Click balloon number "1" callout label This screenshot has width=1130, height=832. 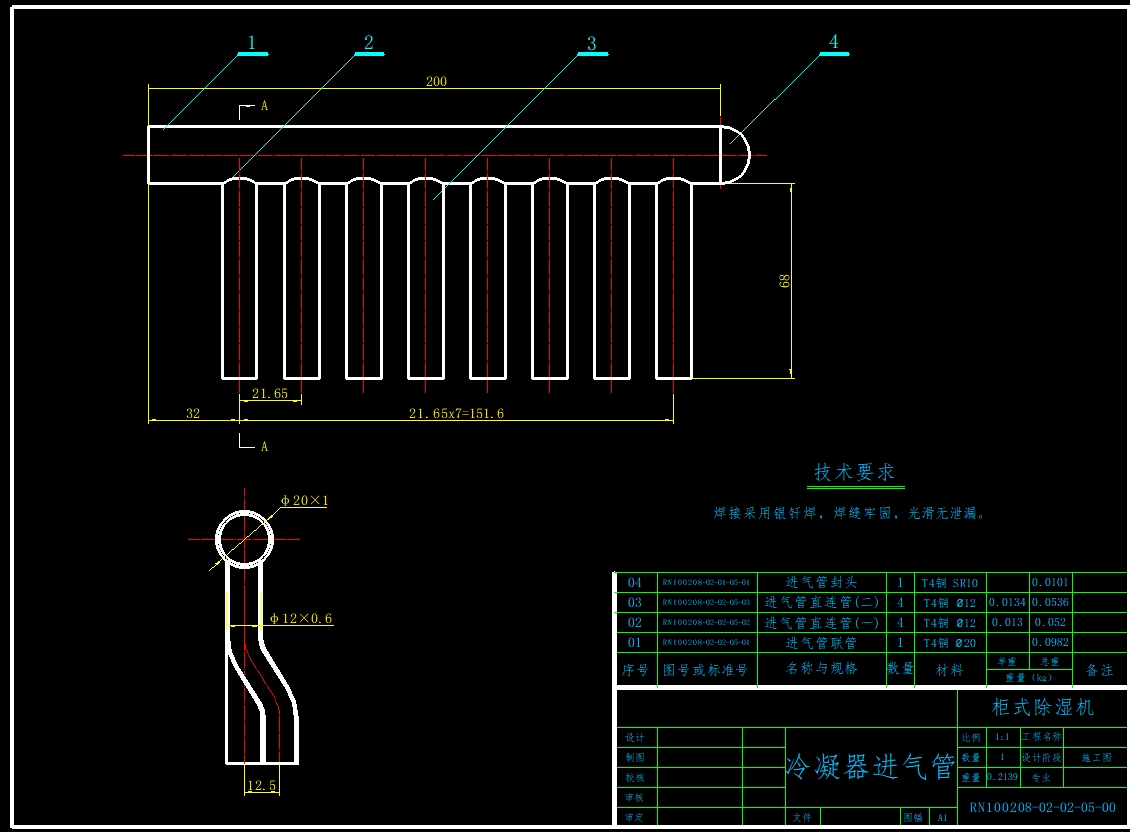[252, 43]
